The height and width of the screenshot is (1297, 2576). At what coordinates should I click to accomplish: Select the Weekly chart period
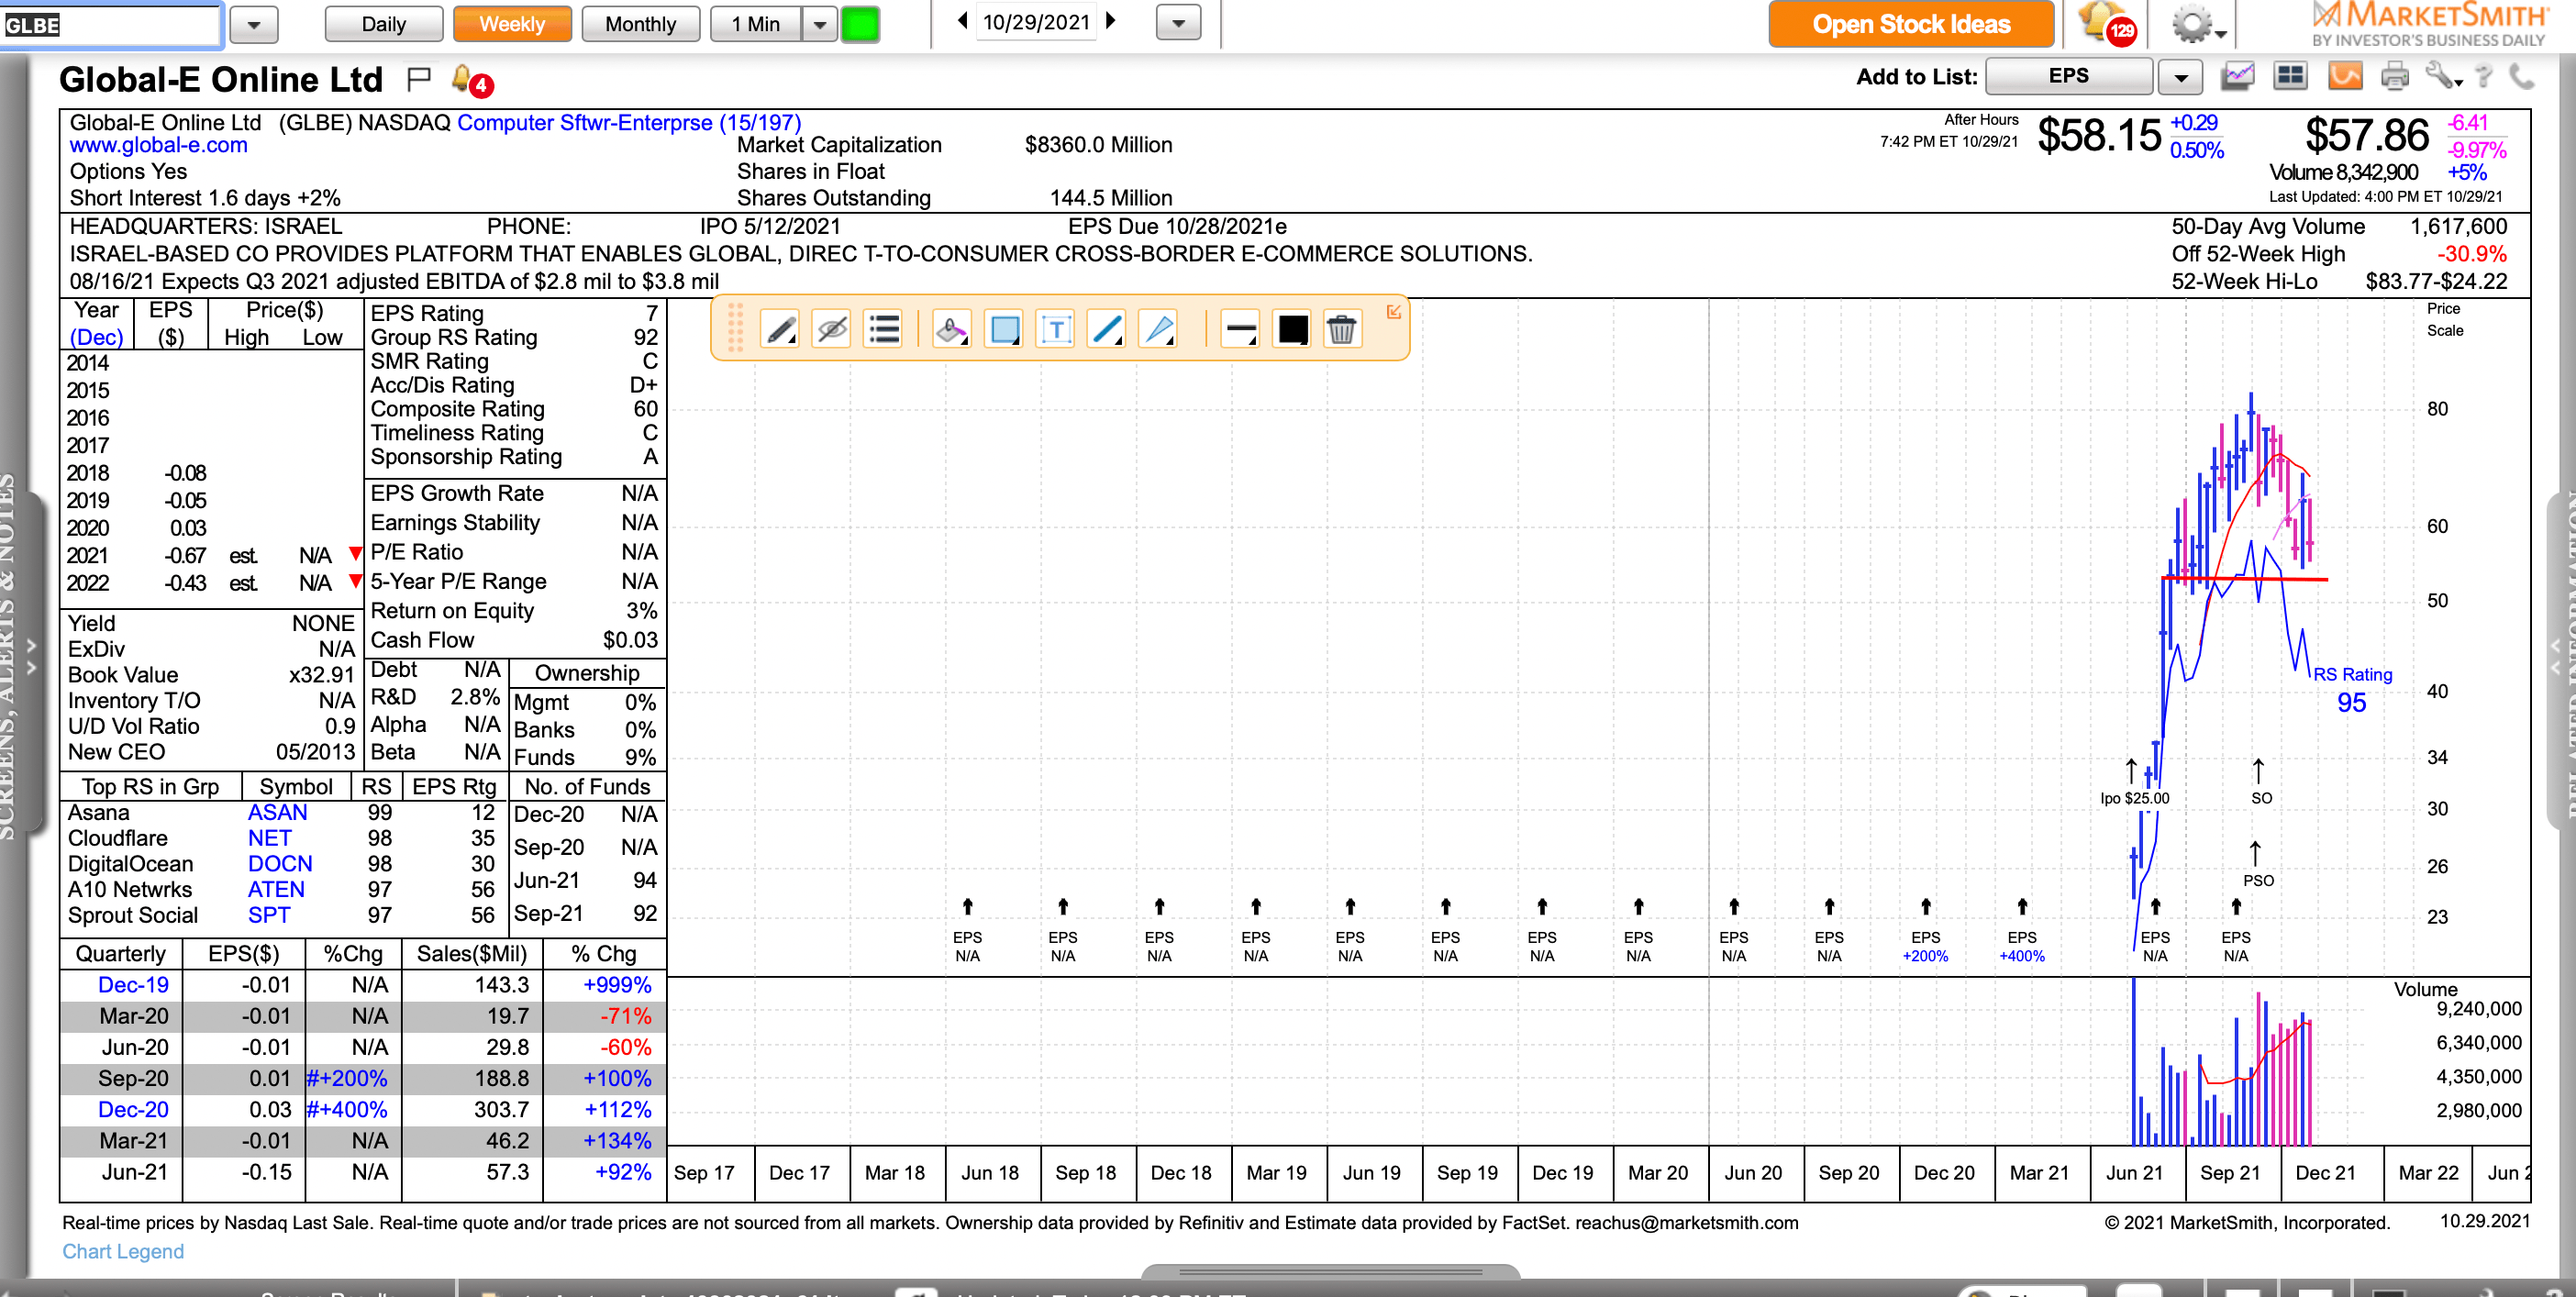click(x=512, y=24)
